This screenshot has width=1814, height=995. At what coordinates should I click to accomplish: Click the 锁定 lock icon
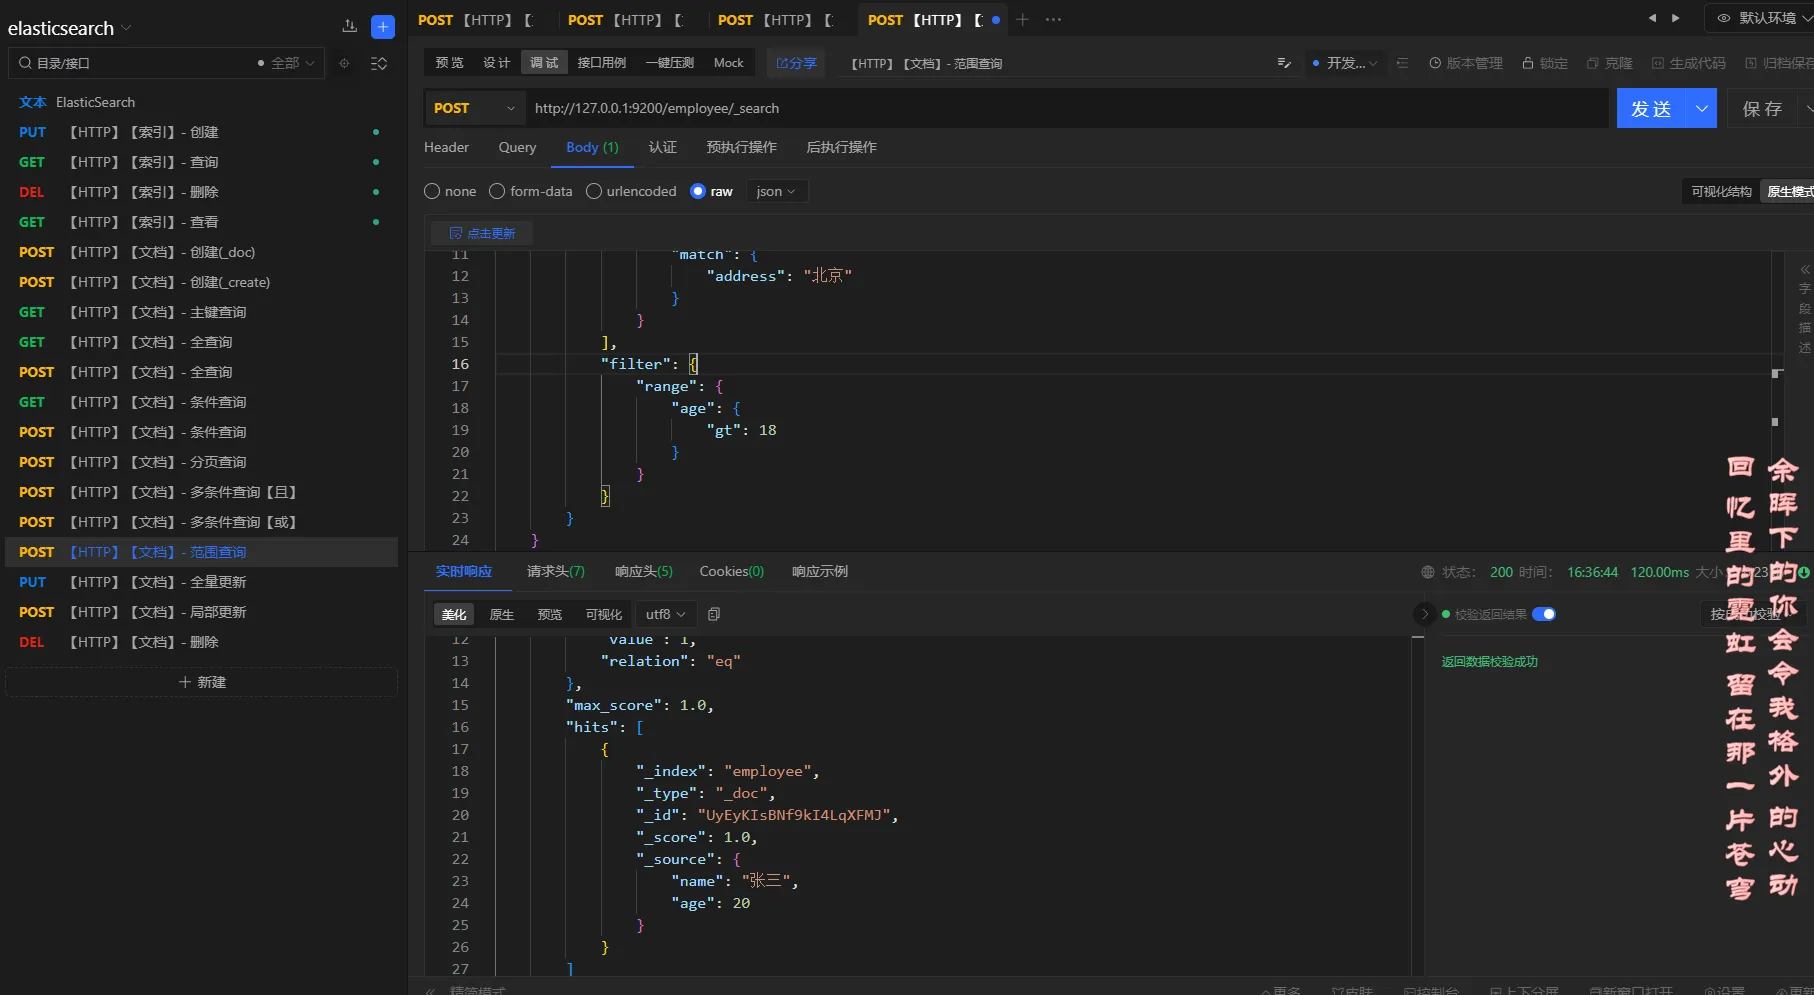click(x=1527, y=63)
